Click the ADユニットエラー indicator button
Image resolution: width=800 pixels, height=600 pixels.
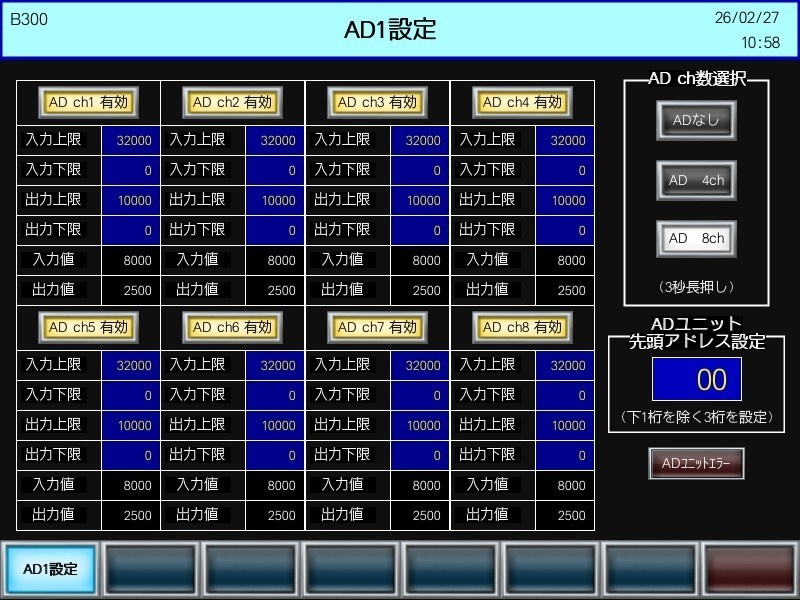pos(696,463)
